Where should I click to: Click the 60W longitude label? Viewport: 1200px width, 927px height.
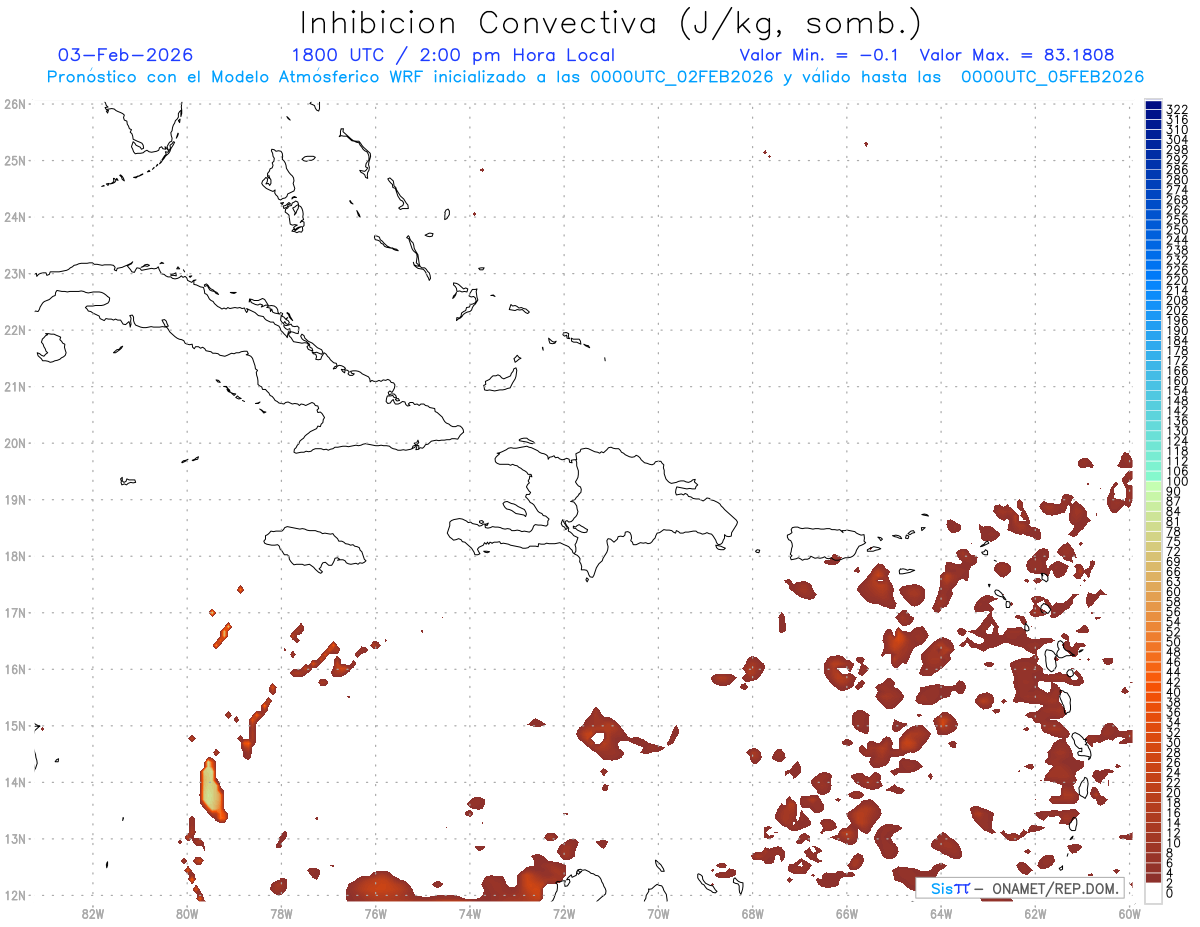[1129, 913]
